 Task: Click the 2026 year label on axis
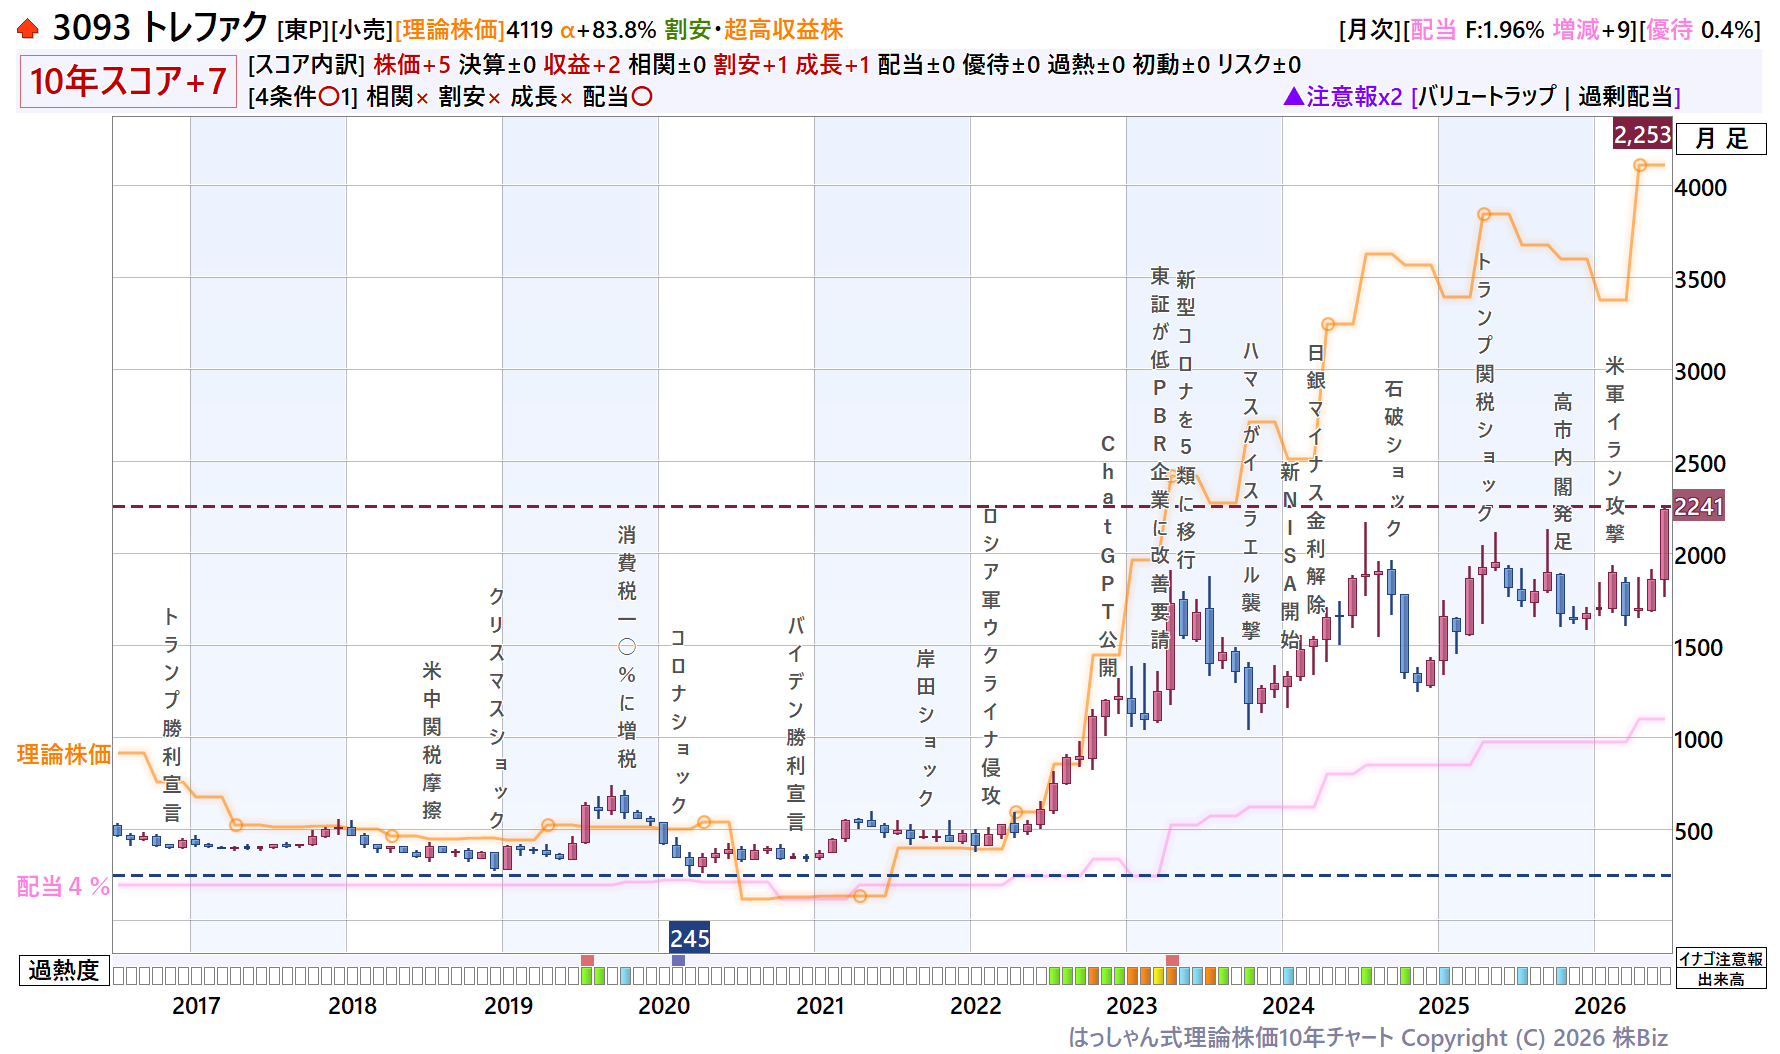[x=1600, y=1006]
